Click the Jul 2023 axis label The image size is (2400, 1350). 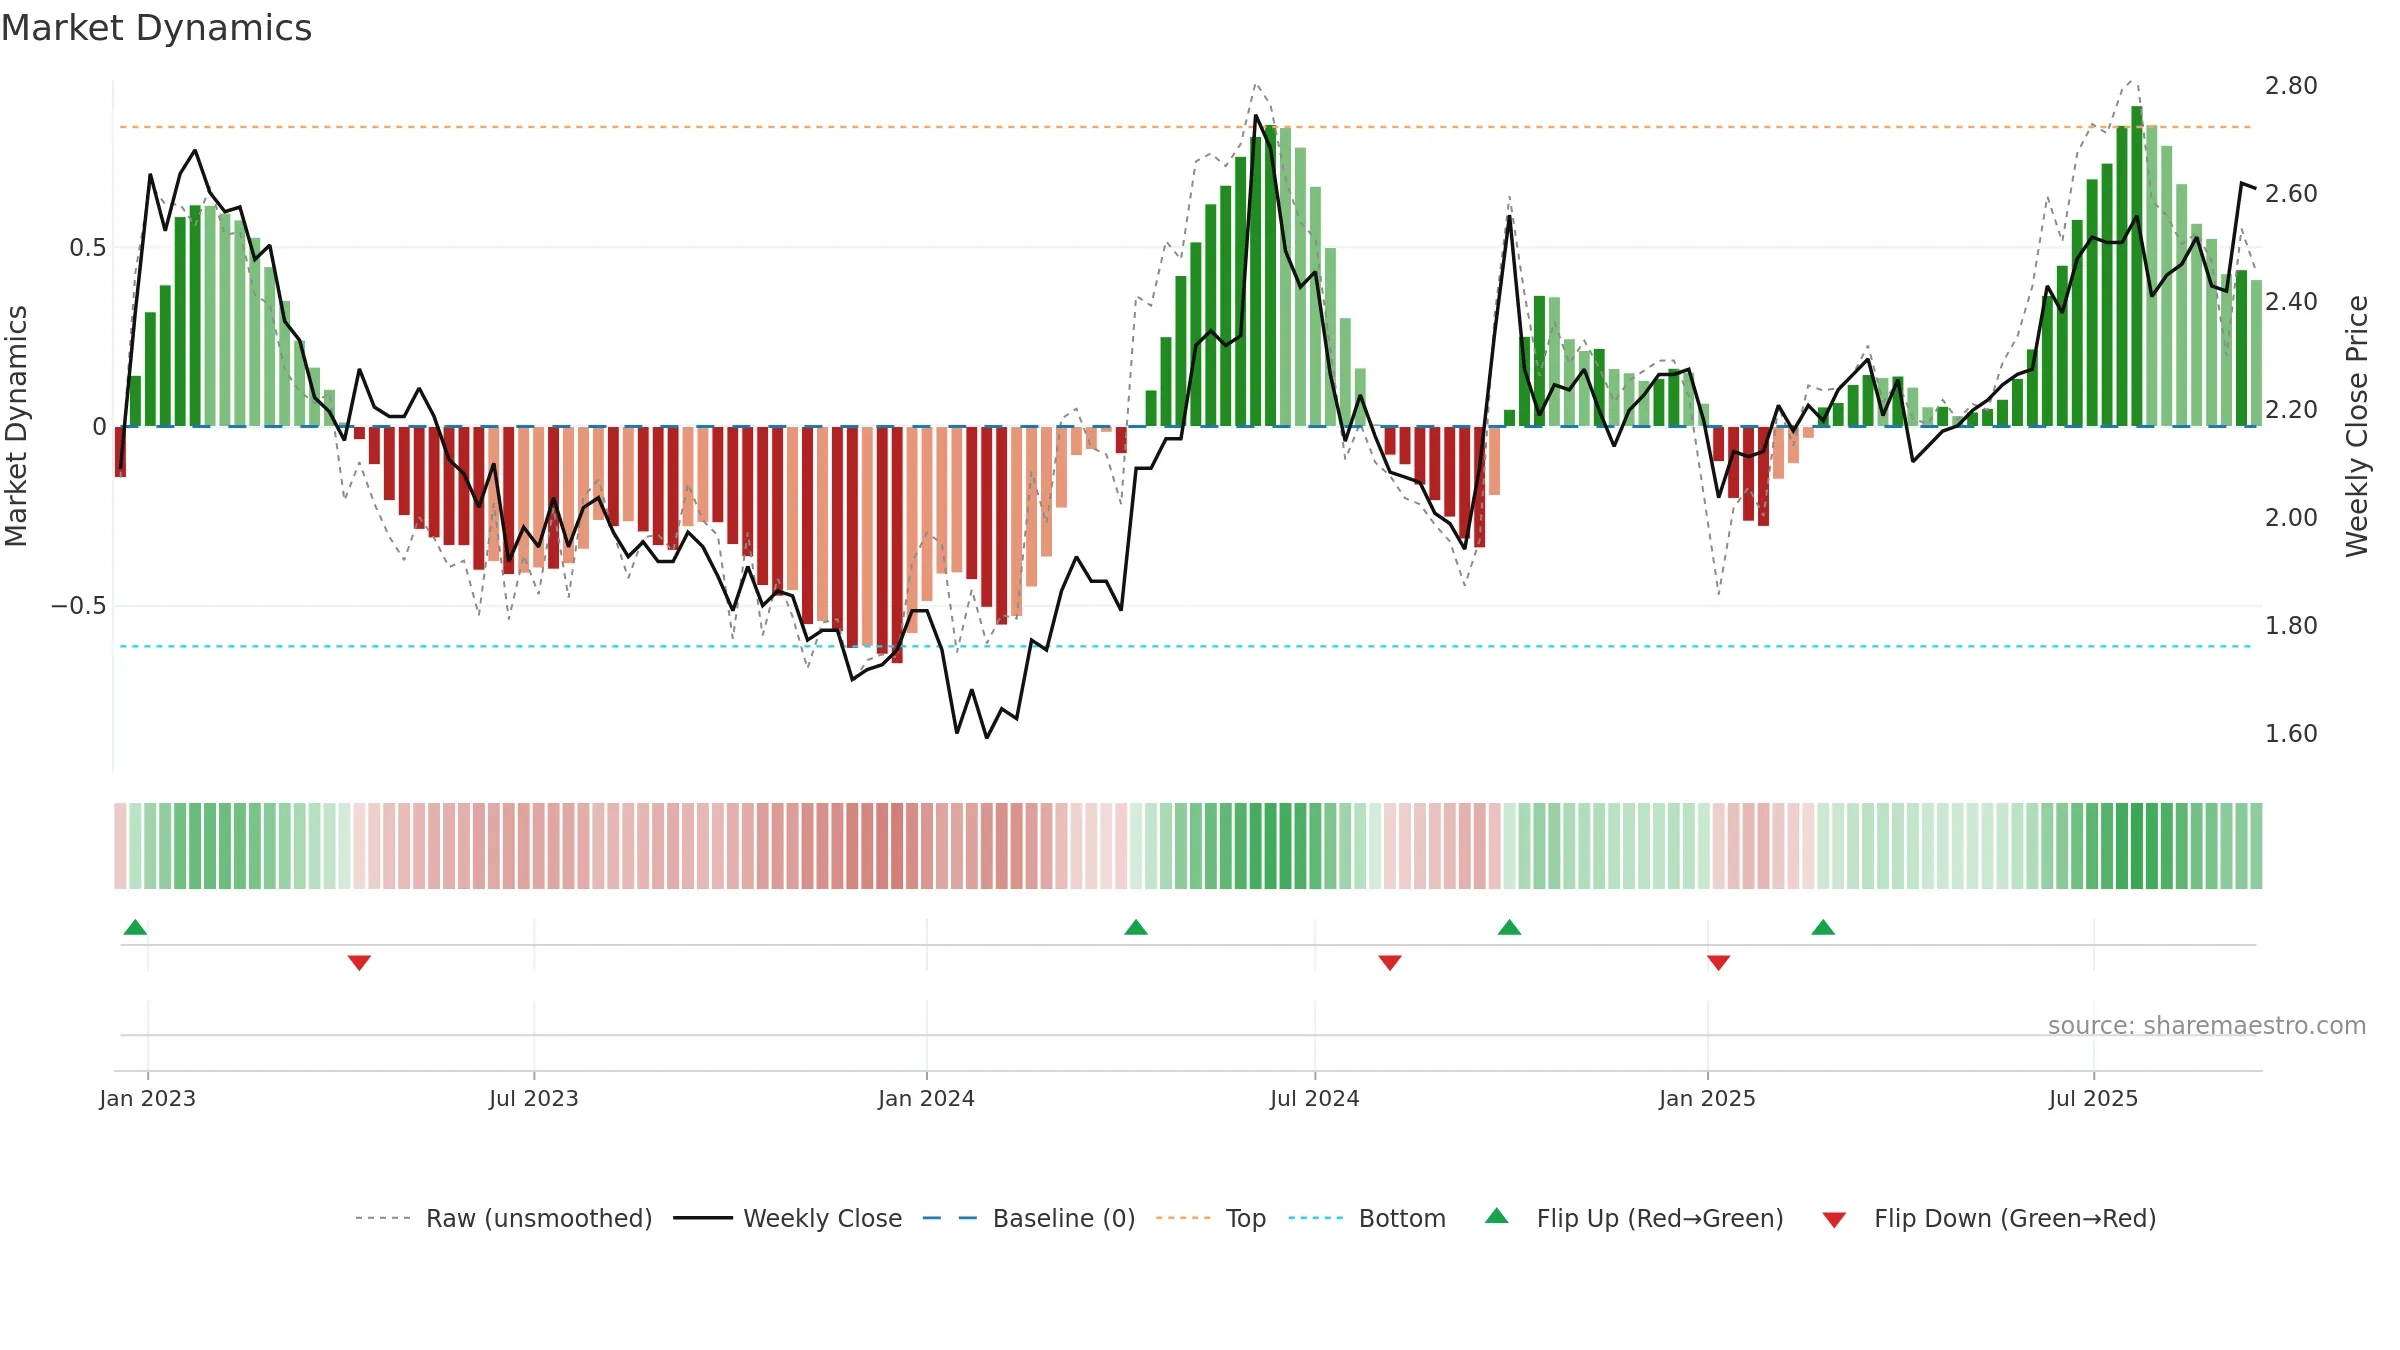[534, 1098]
